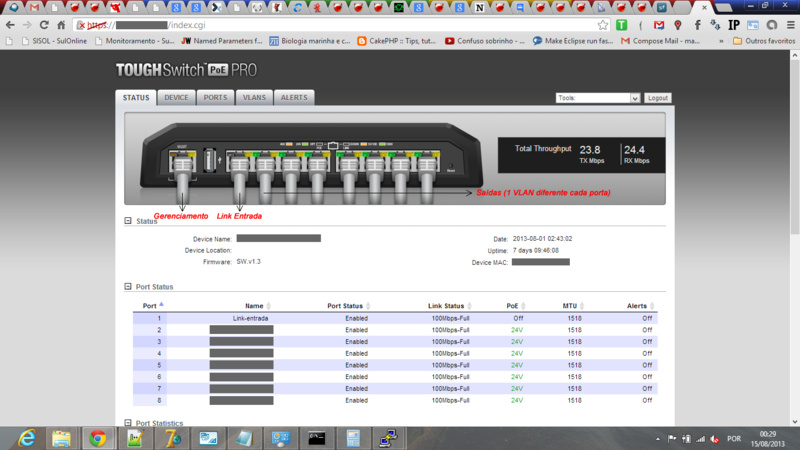Click the POR language indicator
This screenshot has width=800, height=450.
(734, 439)
